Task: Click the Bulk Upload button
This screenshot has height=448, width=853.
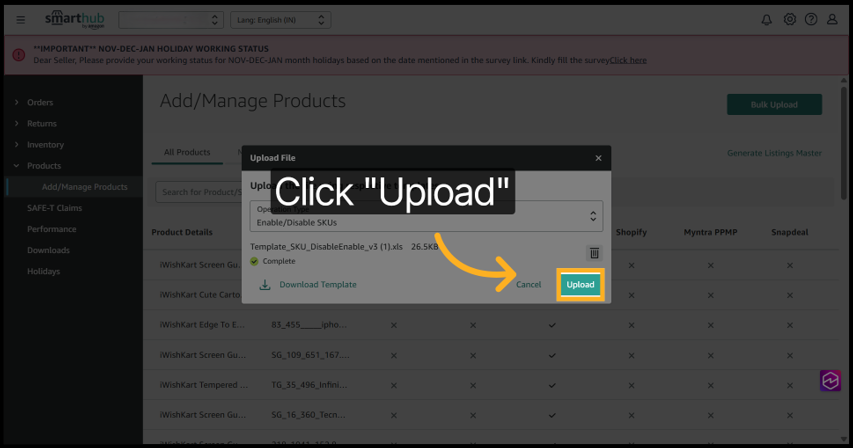Action: point(774,105)
